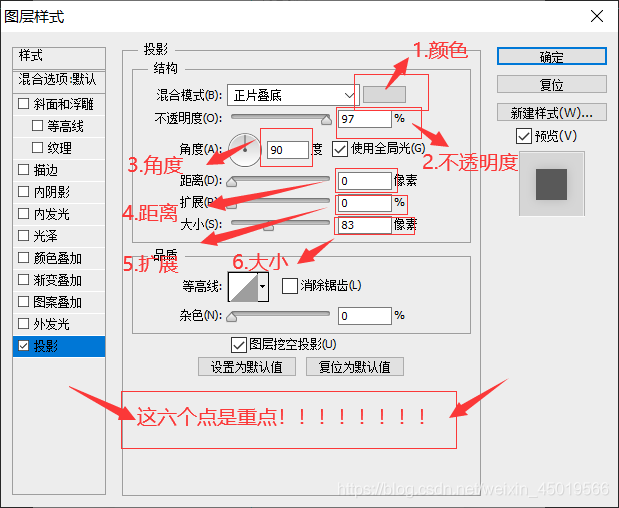Screen dimensions: 619x508
Task: Select the 外发光 style row label
Action: tap(52, 324)
